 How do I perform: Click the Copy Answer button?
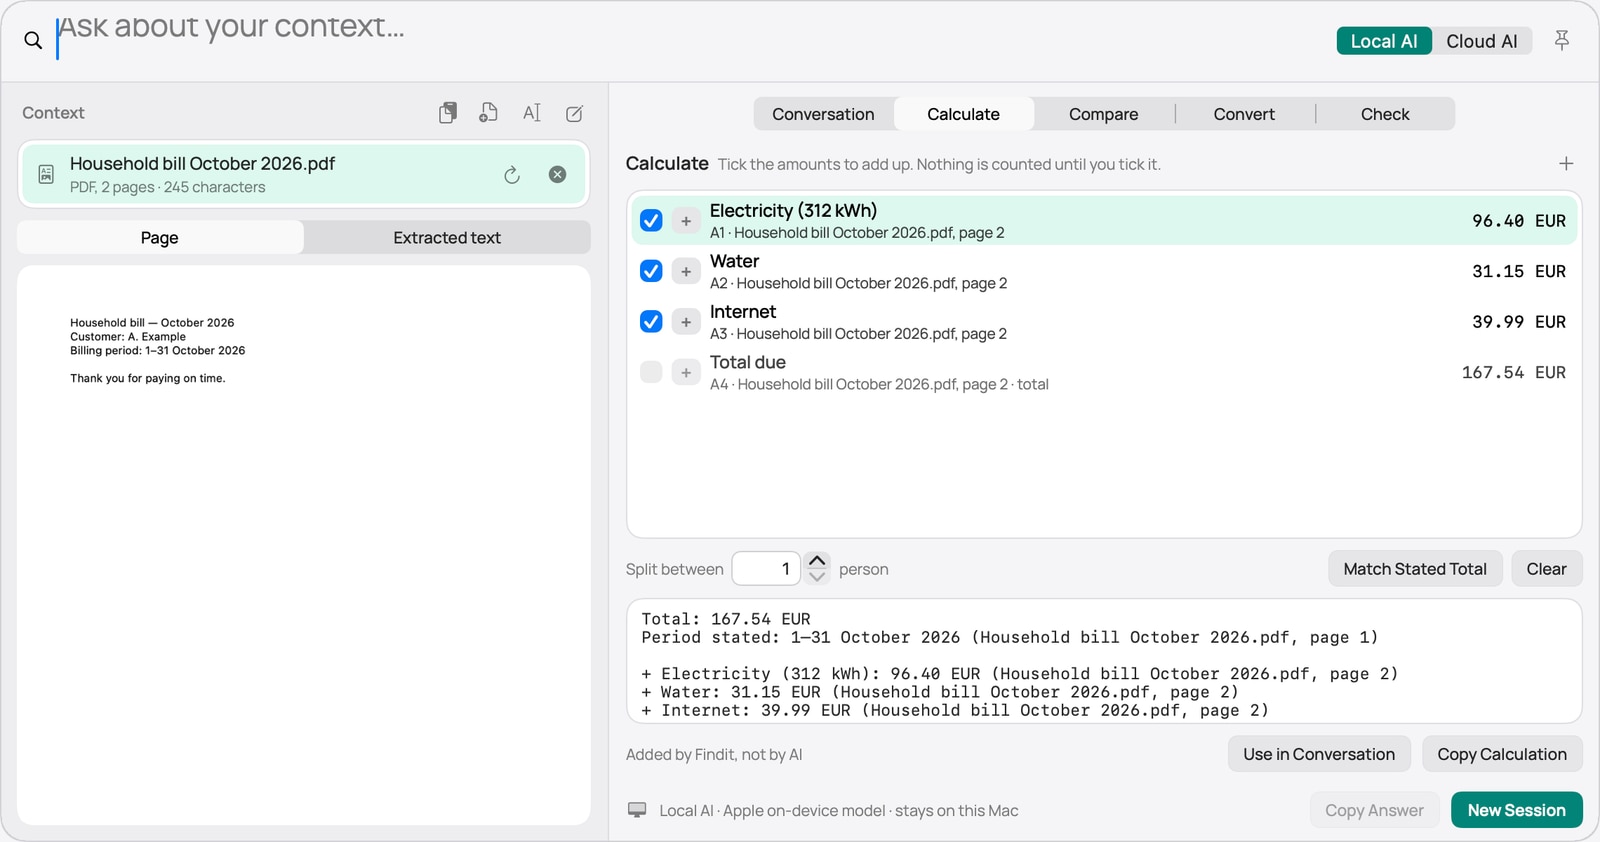coord(1374,810)
